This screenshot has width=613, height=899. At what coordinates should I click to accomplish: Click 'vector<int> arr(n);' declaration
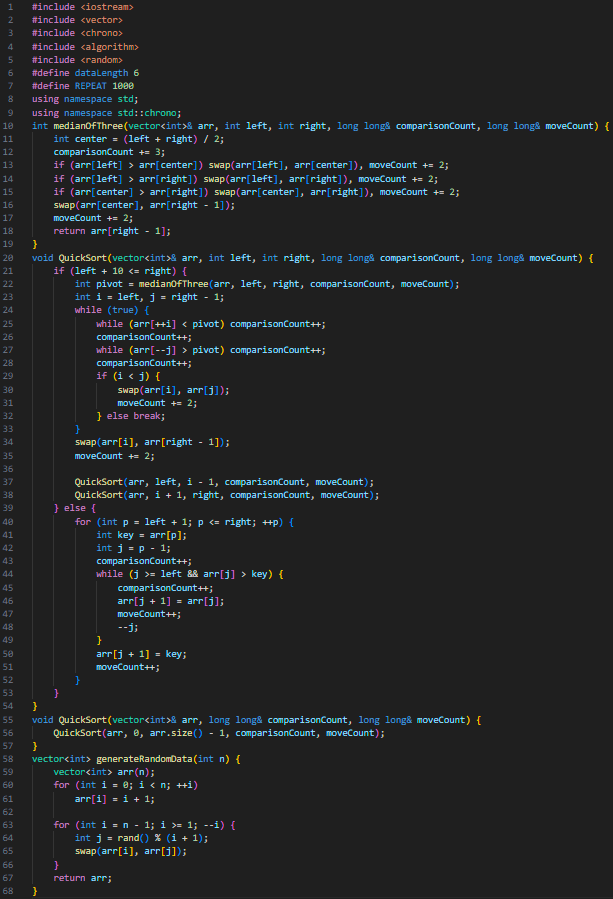(x=104, y=772)
